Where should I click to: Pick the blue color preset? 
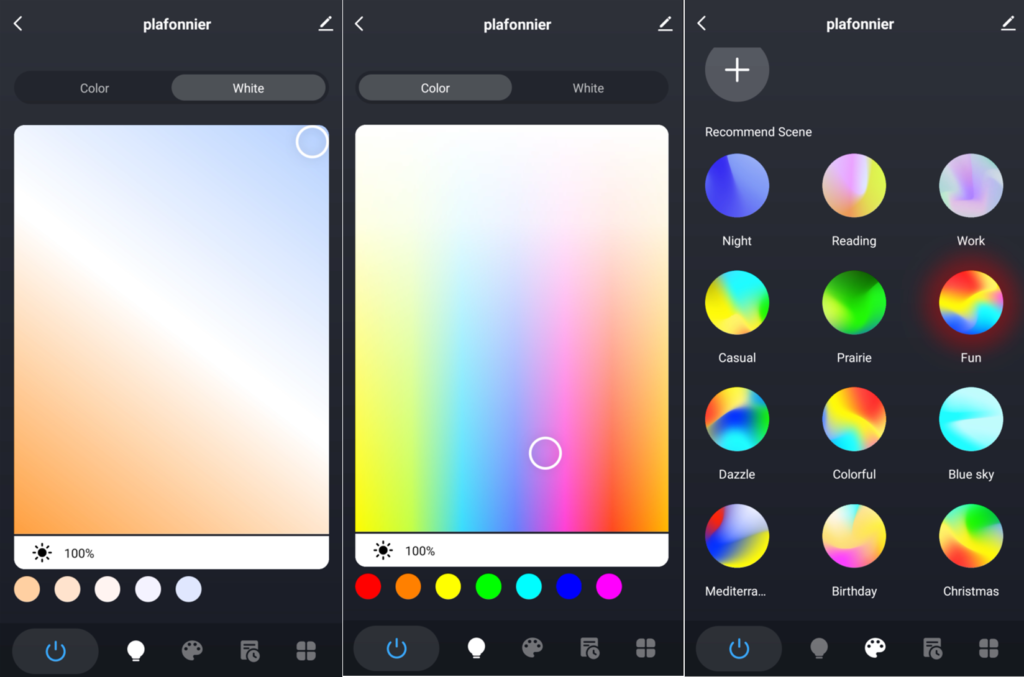[x=569, y=586]
